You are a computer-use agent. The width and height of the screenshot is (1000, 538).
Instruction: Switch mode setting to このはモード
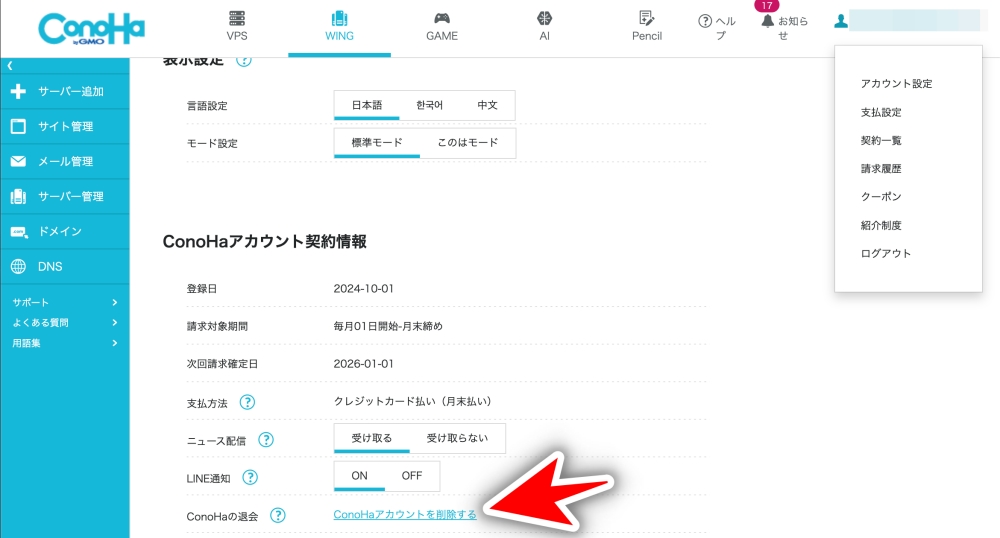(467, 143)
